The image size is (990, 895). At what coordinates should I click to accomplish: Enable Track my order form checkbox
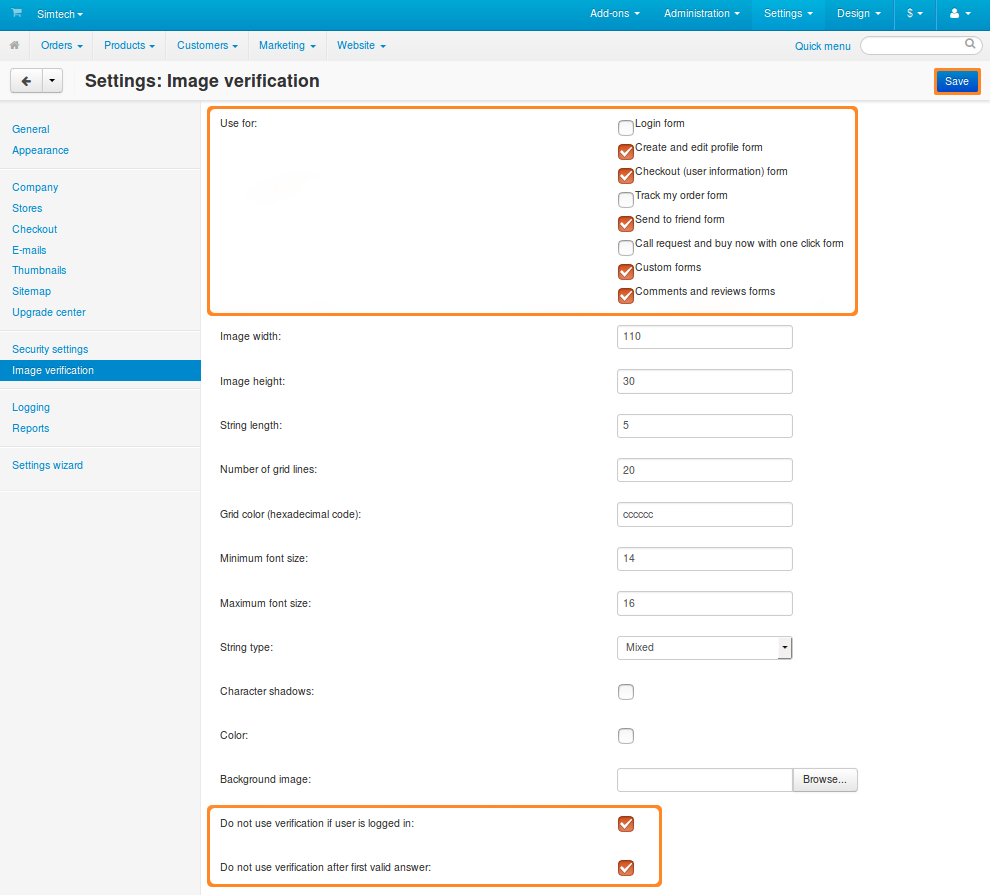click(626, 199)
